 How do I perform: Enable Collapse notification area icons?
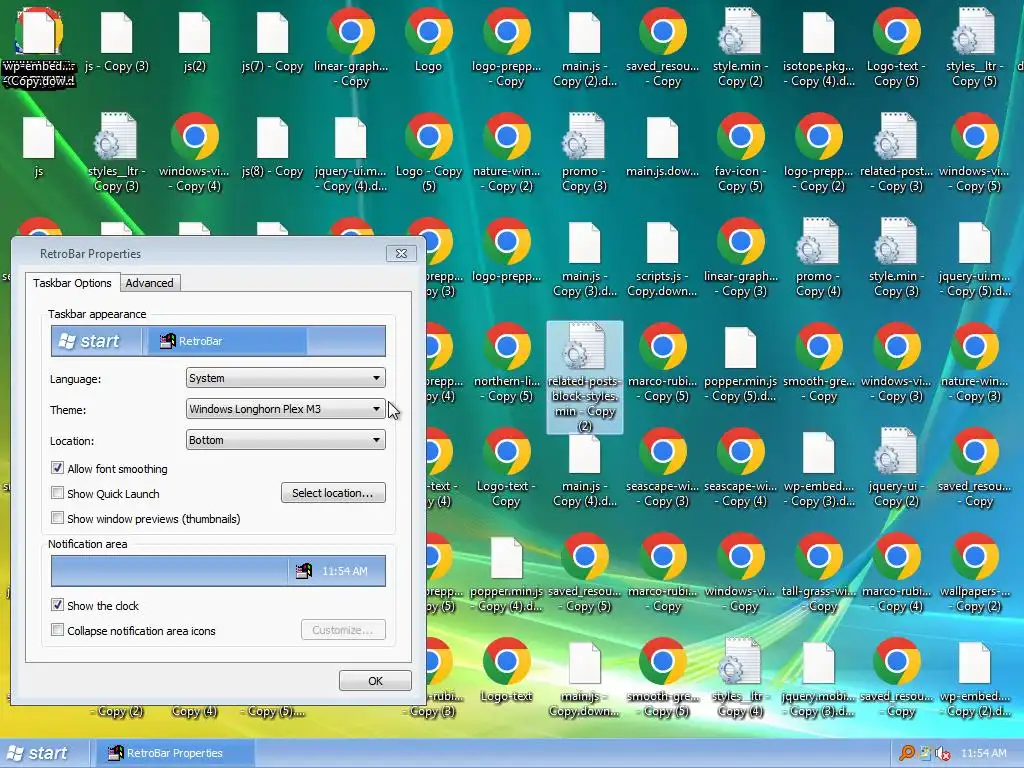pyautogui.click(x=57, y=630)
